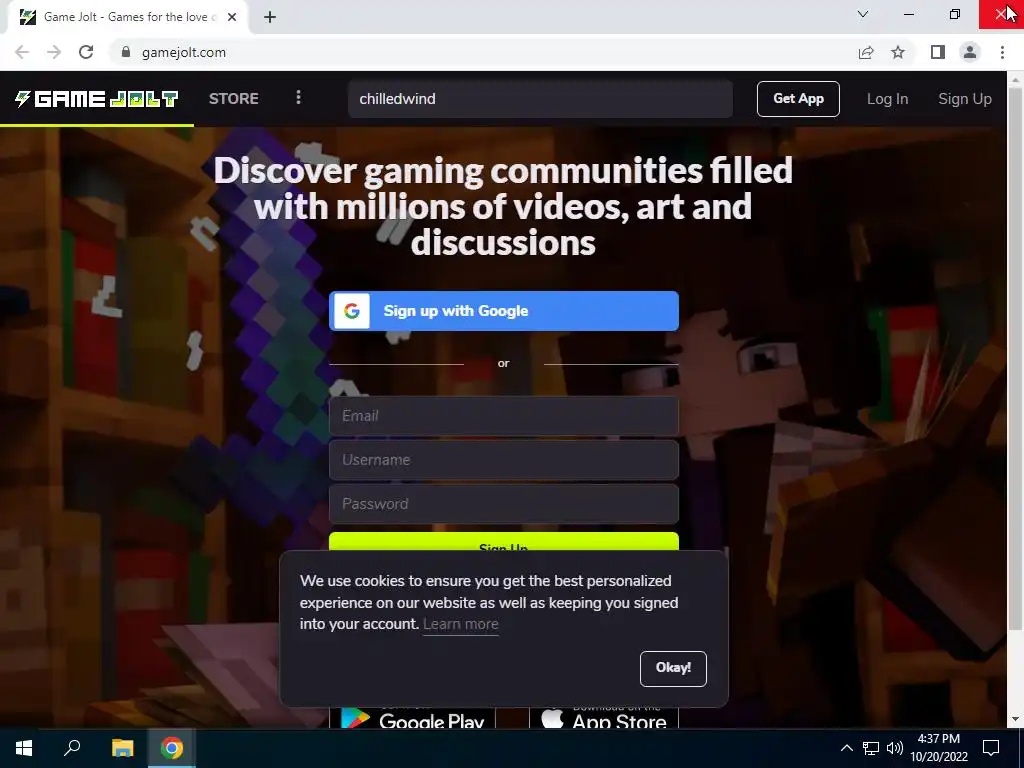Screen dimensions: 1024x768
Task: Focus the search box containing chilledwind
Action: point(540,99)
